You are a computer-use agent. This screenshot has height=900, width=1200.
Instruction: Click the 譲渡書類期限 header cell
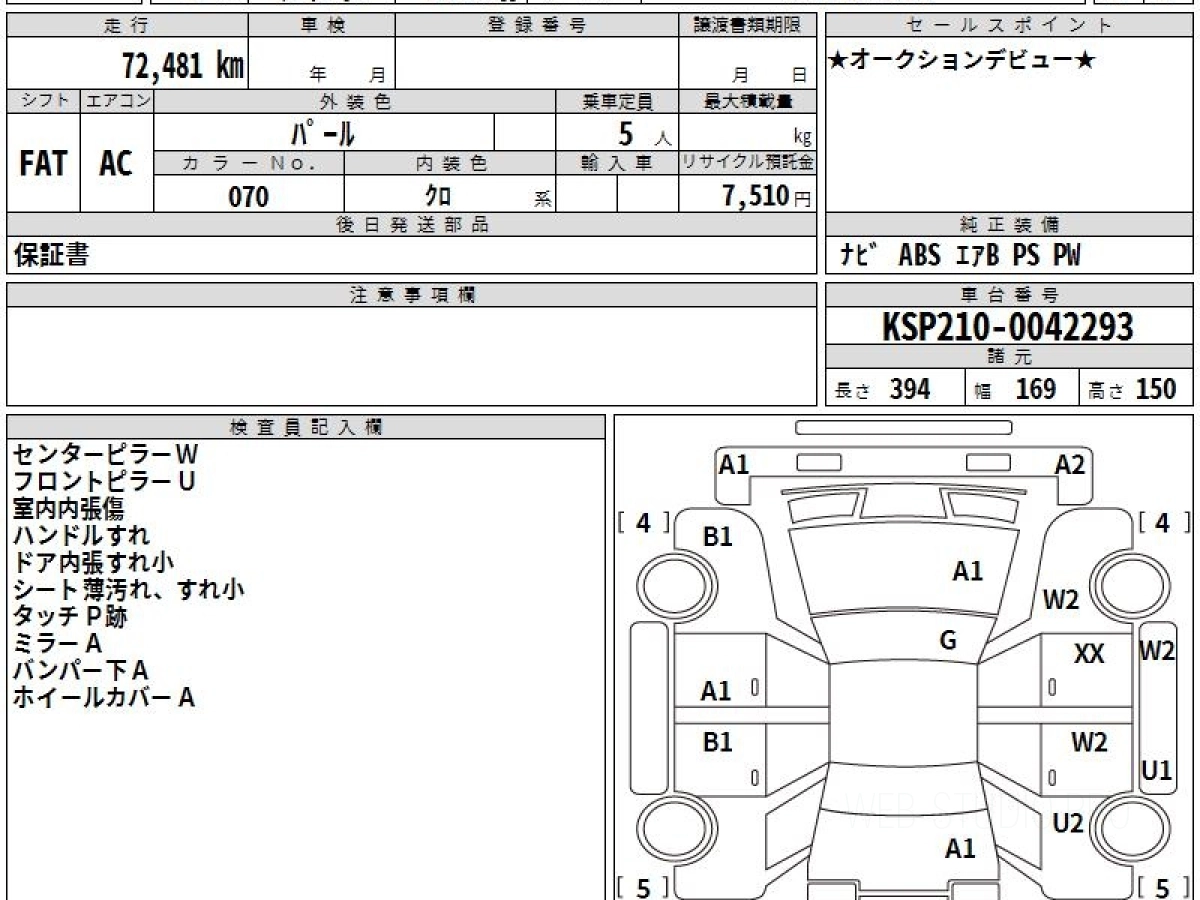pos(748,26)
